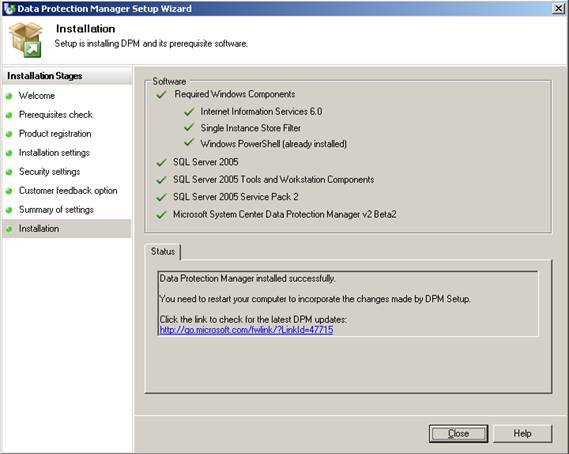Click the Installation Stages header
The width and height of the screenshot is (569, 454).
coord(45,76)
